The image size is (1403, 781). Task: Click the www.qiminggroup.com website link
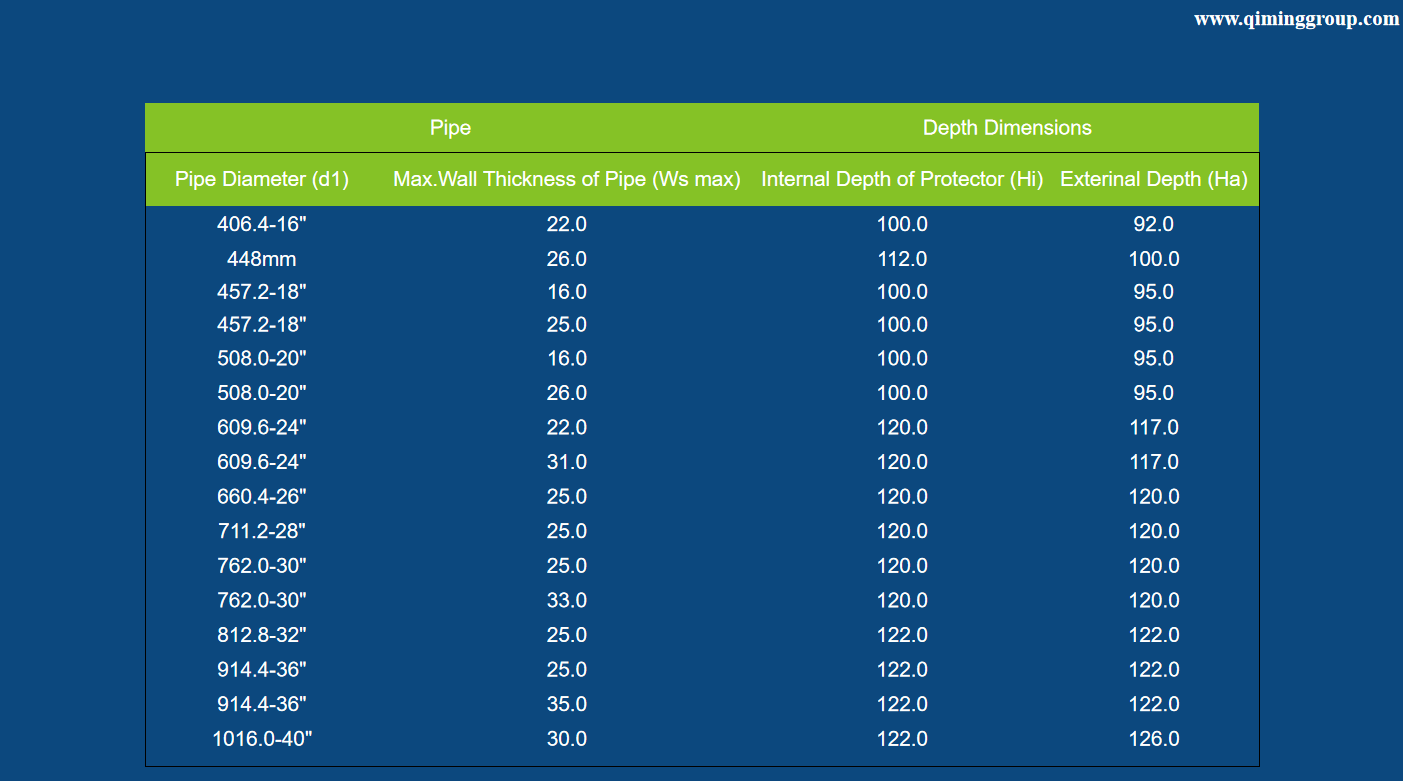tap(1296, 19)
